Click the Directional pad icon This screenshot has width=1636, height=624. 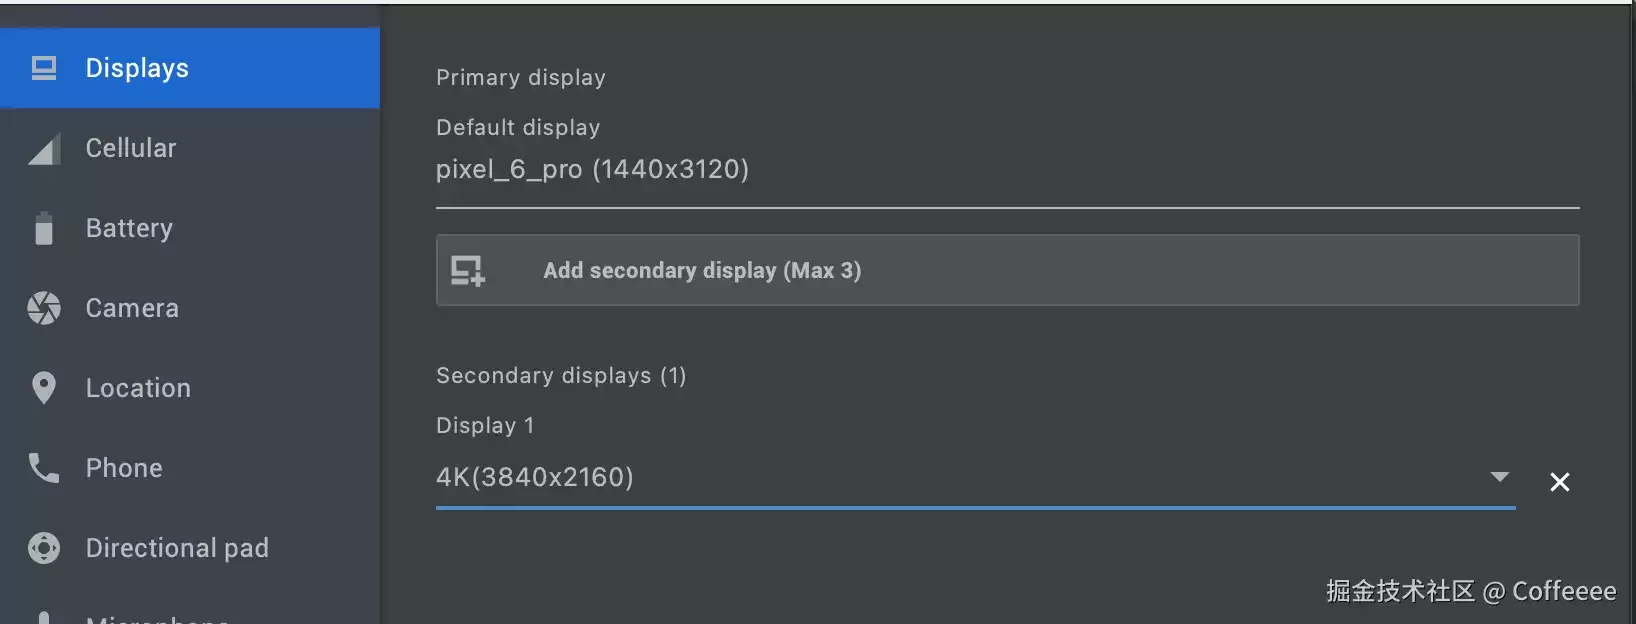[44, 548]
